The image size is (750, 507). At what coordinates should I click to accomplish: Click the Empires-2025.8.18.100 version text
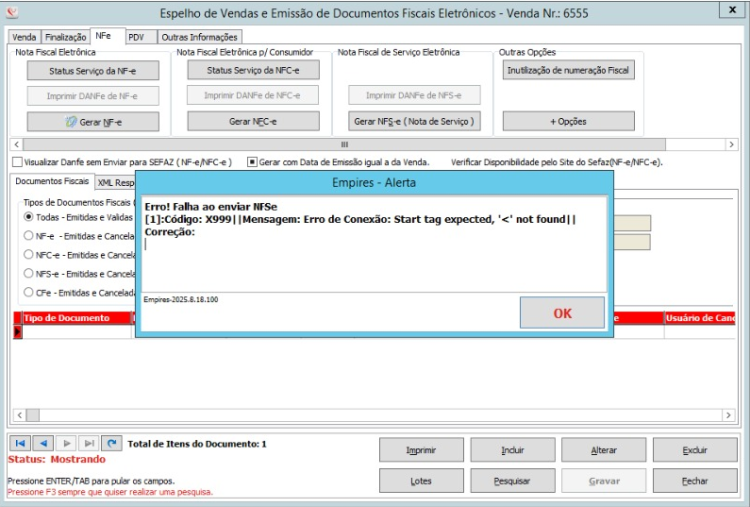[181, 299]
